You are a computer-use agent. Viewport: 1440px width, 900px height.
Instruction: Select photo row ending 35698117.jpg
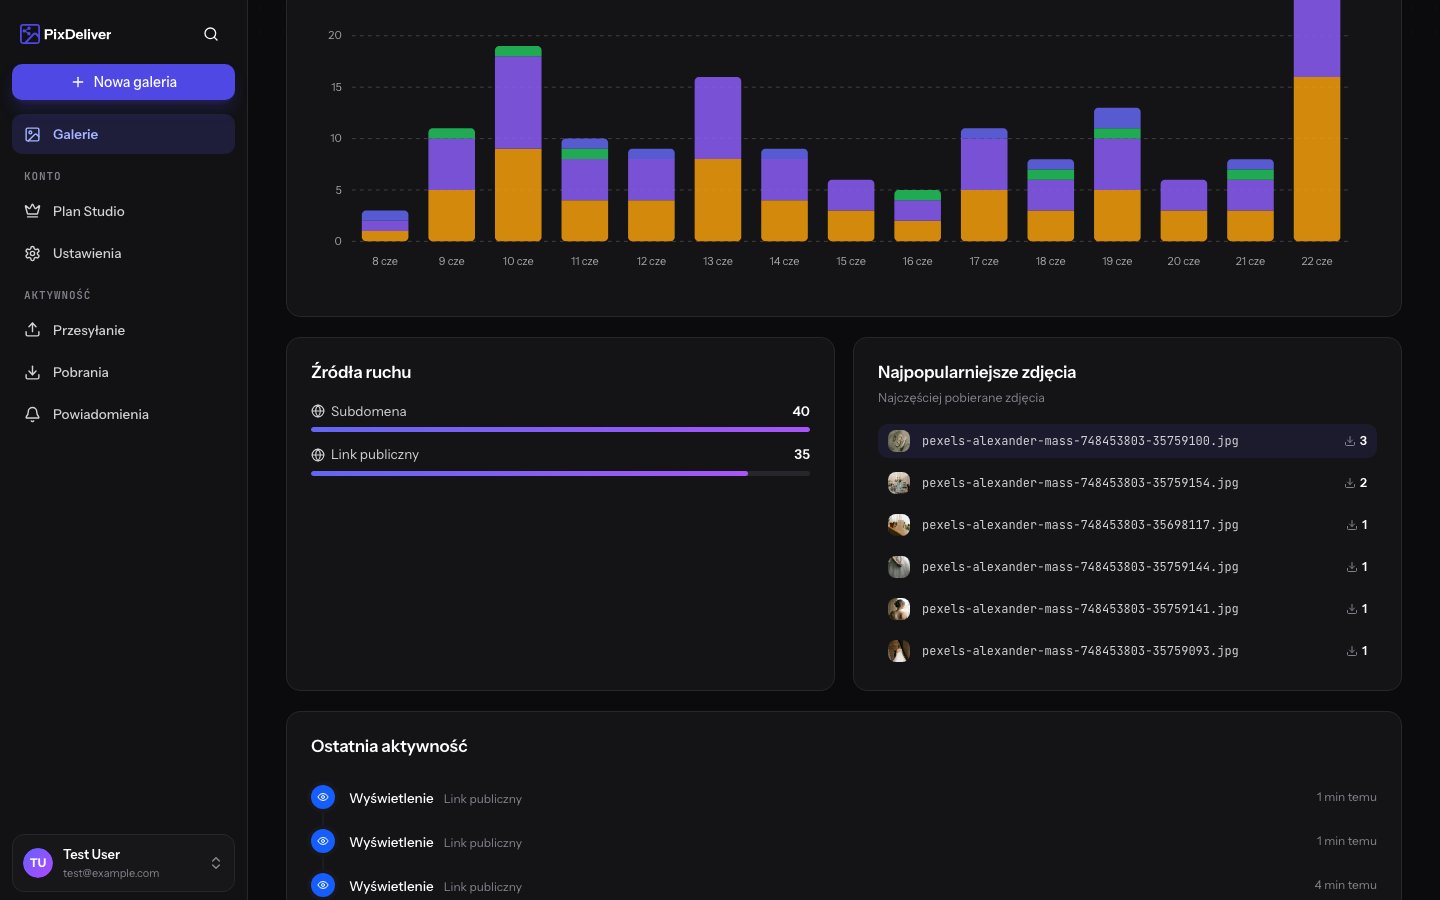click(1127, 525)
